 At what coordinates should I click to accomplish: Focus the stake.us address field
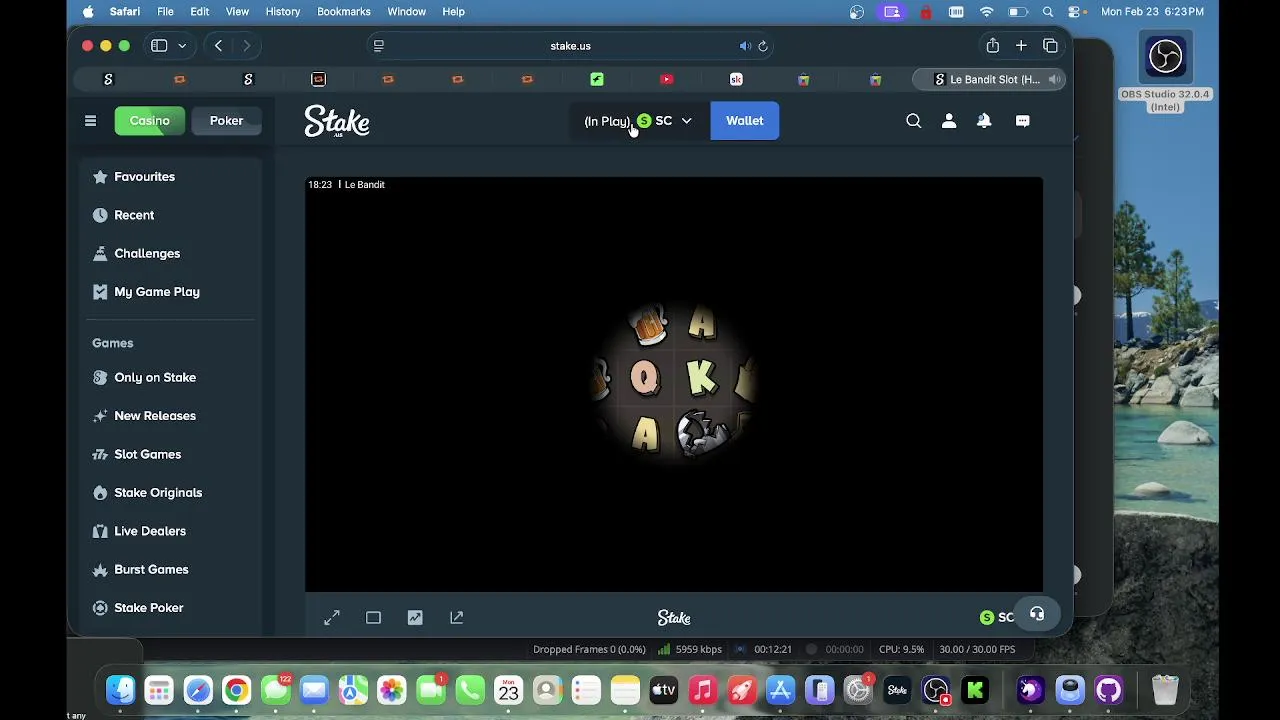click(570, 46)
